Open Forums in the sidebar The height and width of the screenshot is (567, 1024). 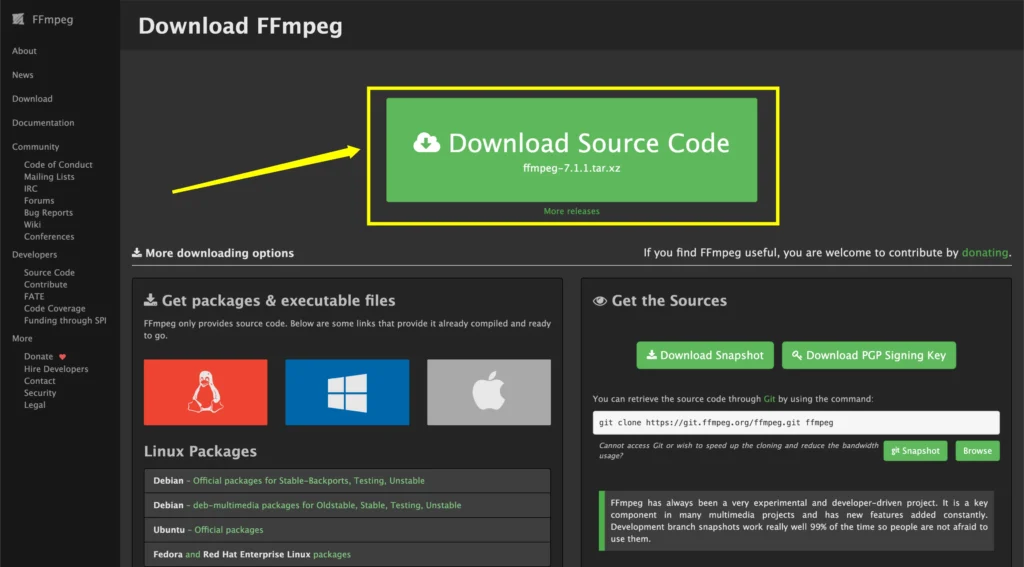tap(39, 201)
